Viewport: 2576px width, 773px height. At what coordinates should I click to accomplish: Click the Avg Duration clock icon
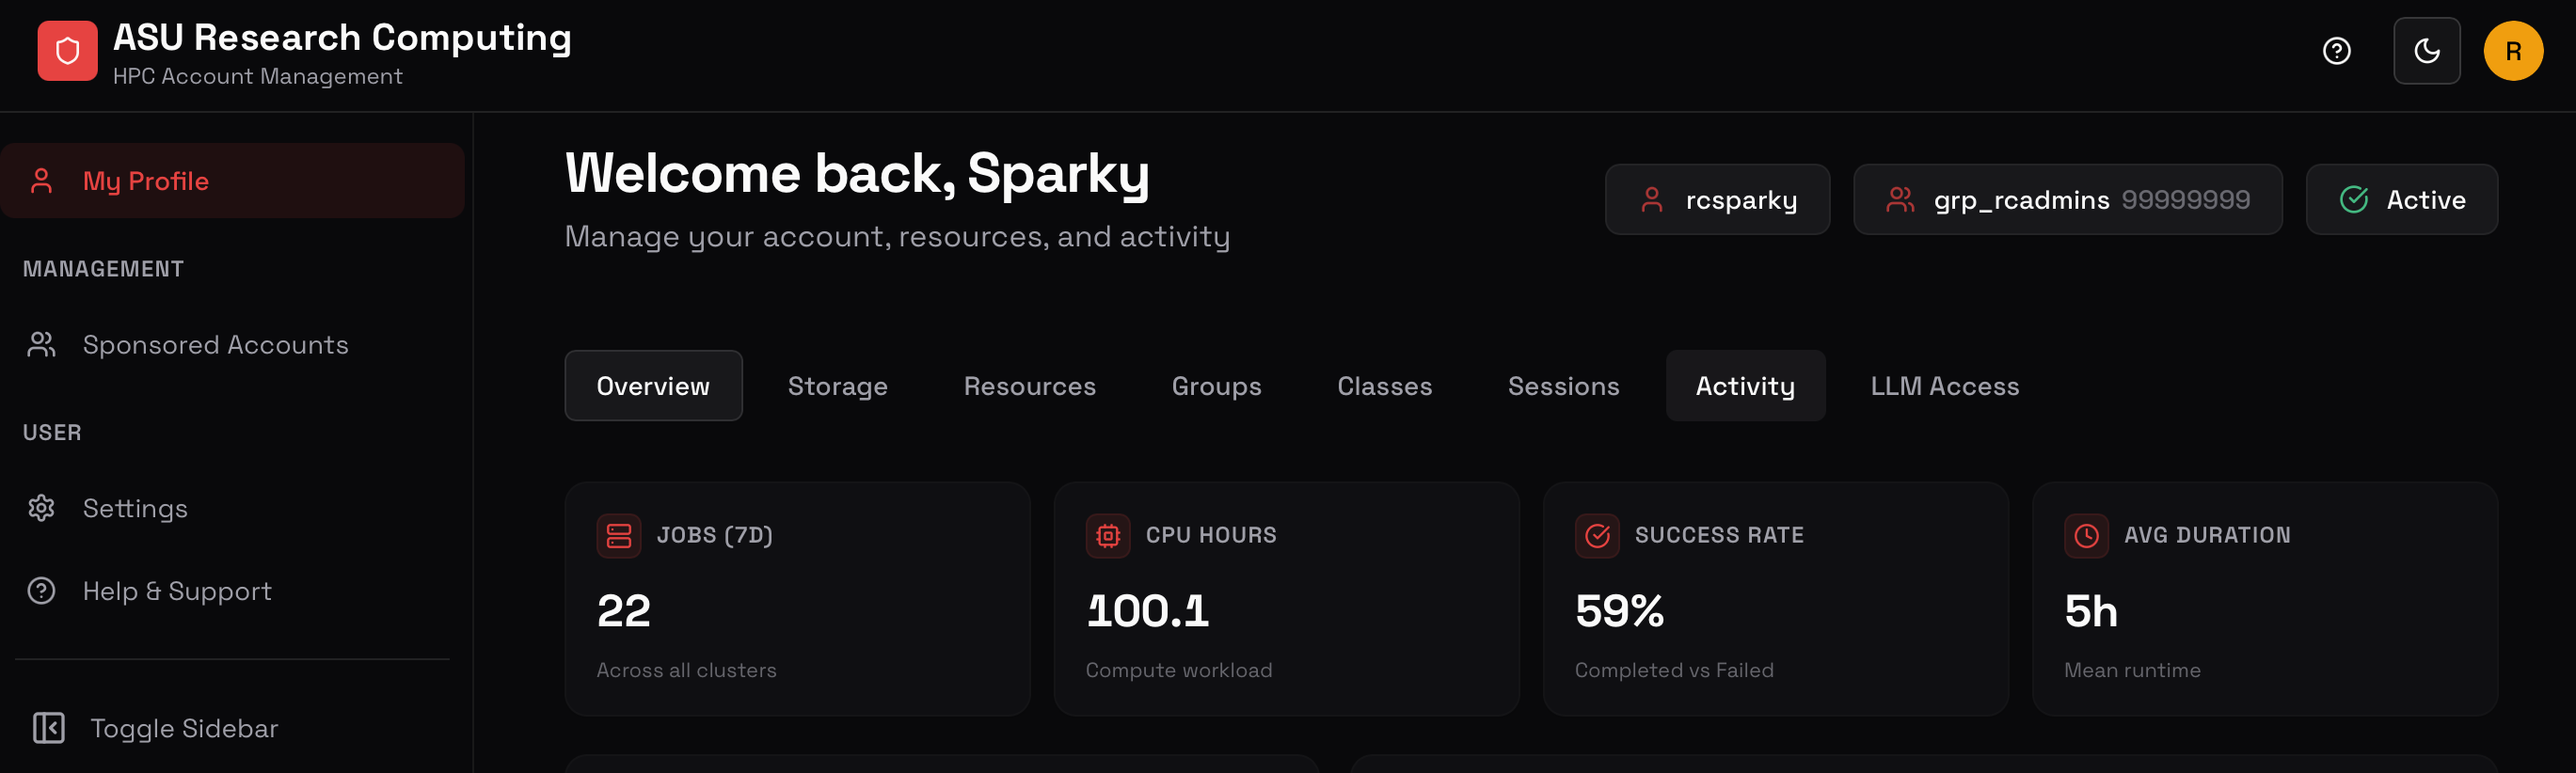2086,536
